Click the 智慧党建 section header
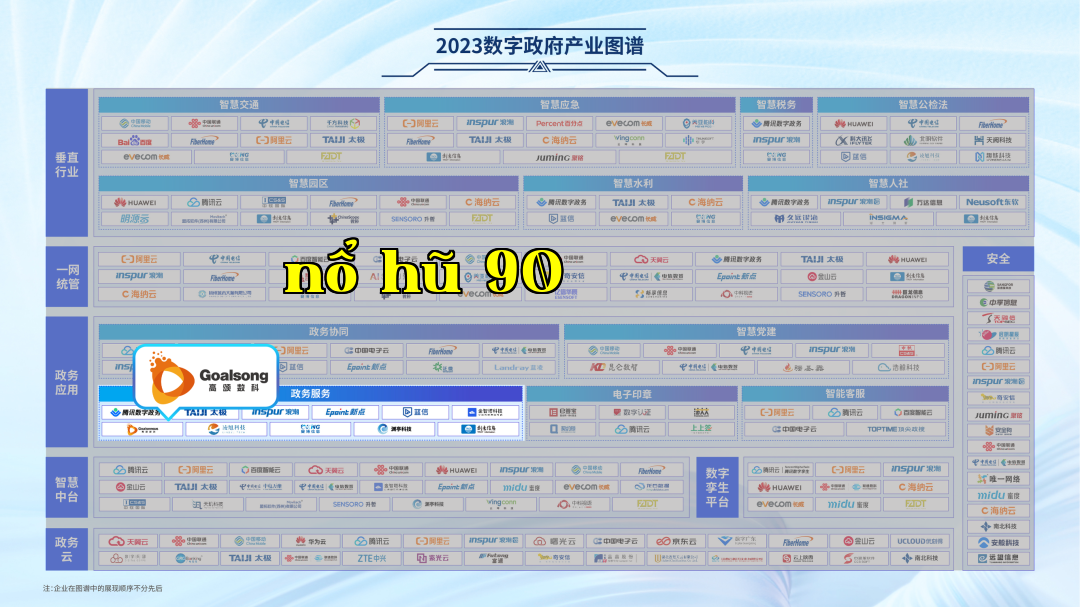 [x=756, y=331]
